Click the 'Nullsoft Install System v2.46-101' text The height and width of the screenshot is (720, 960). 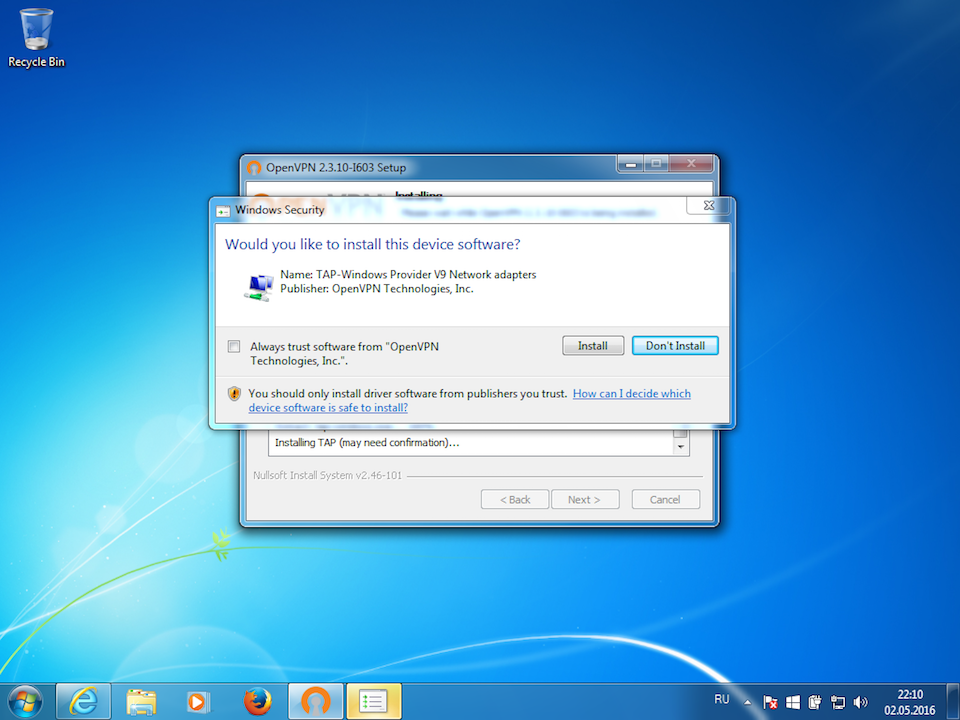click(x=328, y=475)
